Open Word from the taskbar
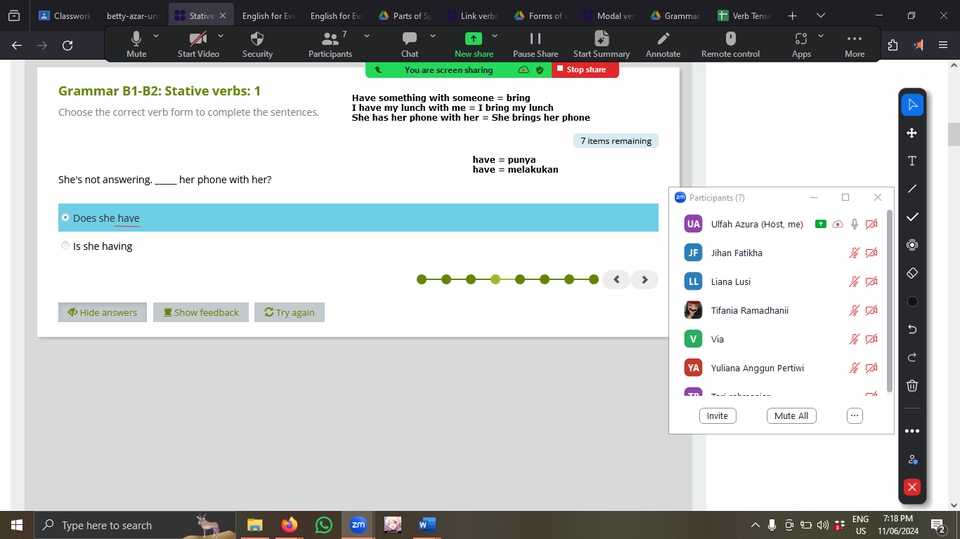The height and width of the screenshot is (539, 960). (427, 525)
